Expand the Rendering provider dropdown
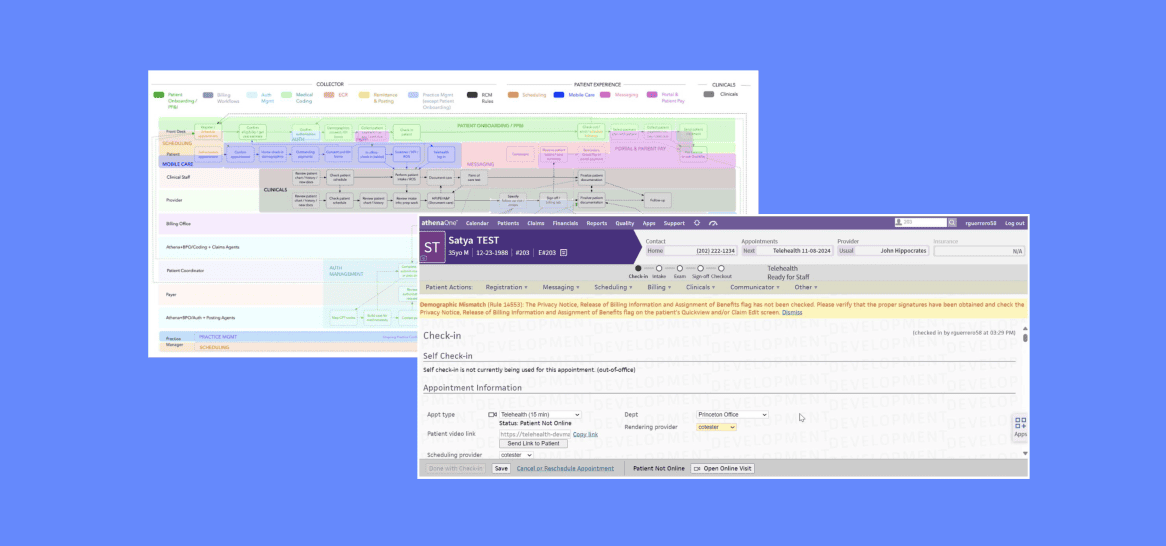This screenshot has height=546, width=1166. pyautogui.click(x=716, y=427)
